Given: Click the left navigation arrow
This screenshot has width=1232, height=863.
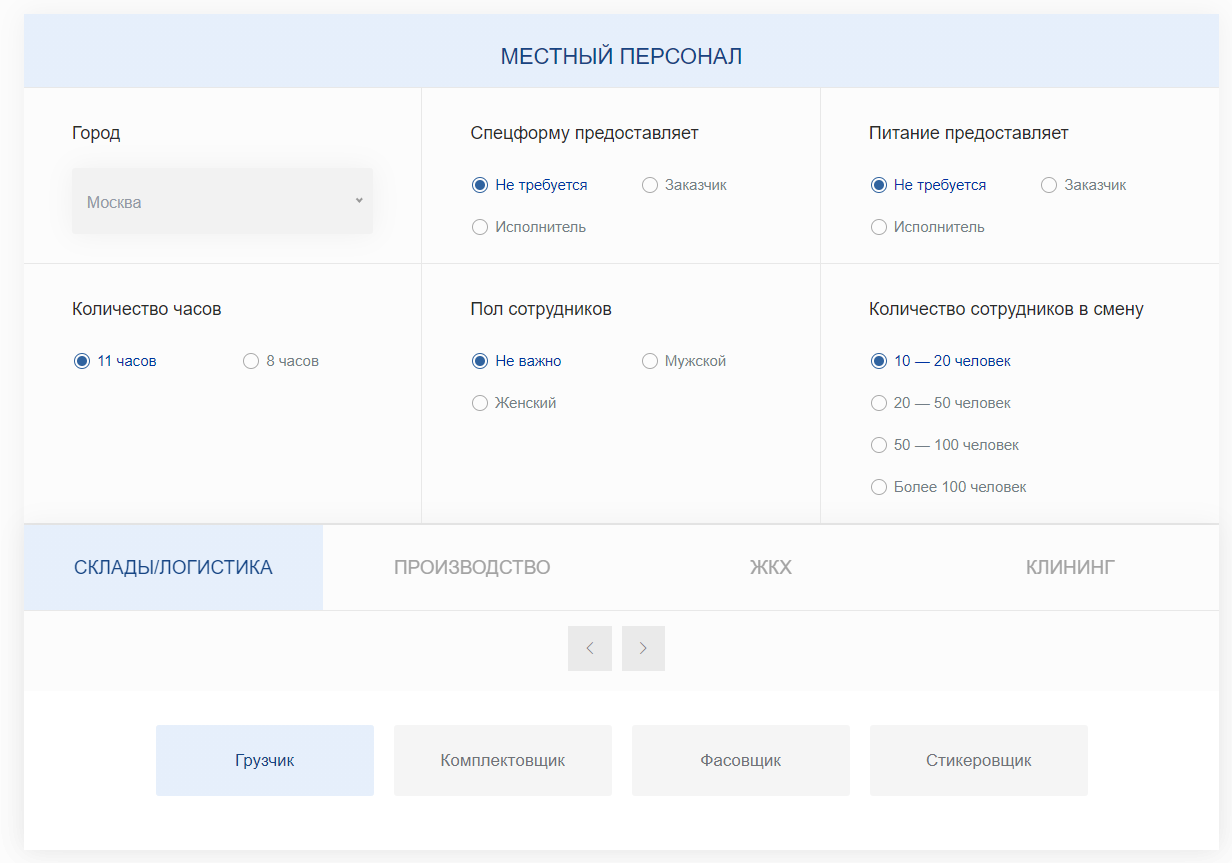Looking at the screenshot, I should tap(590, 648).
